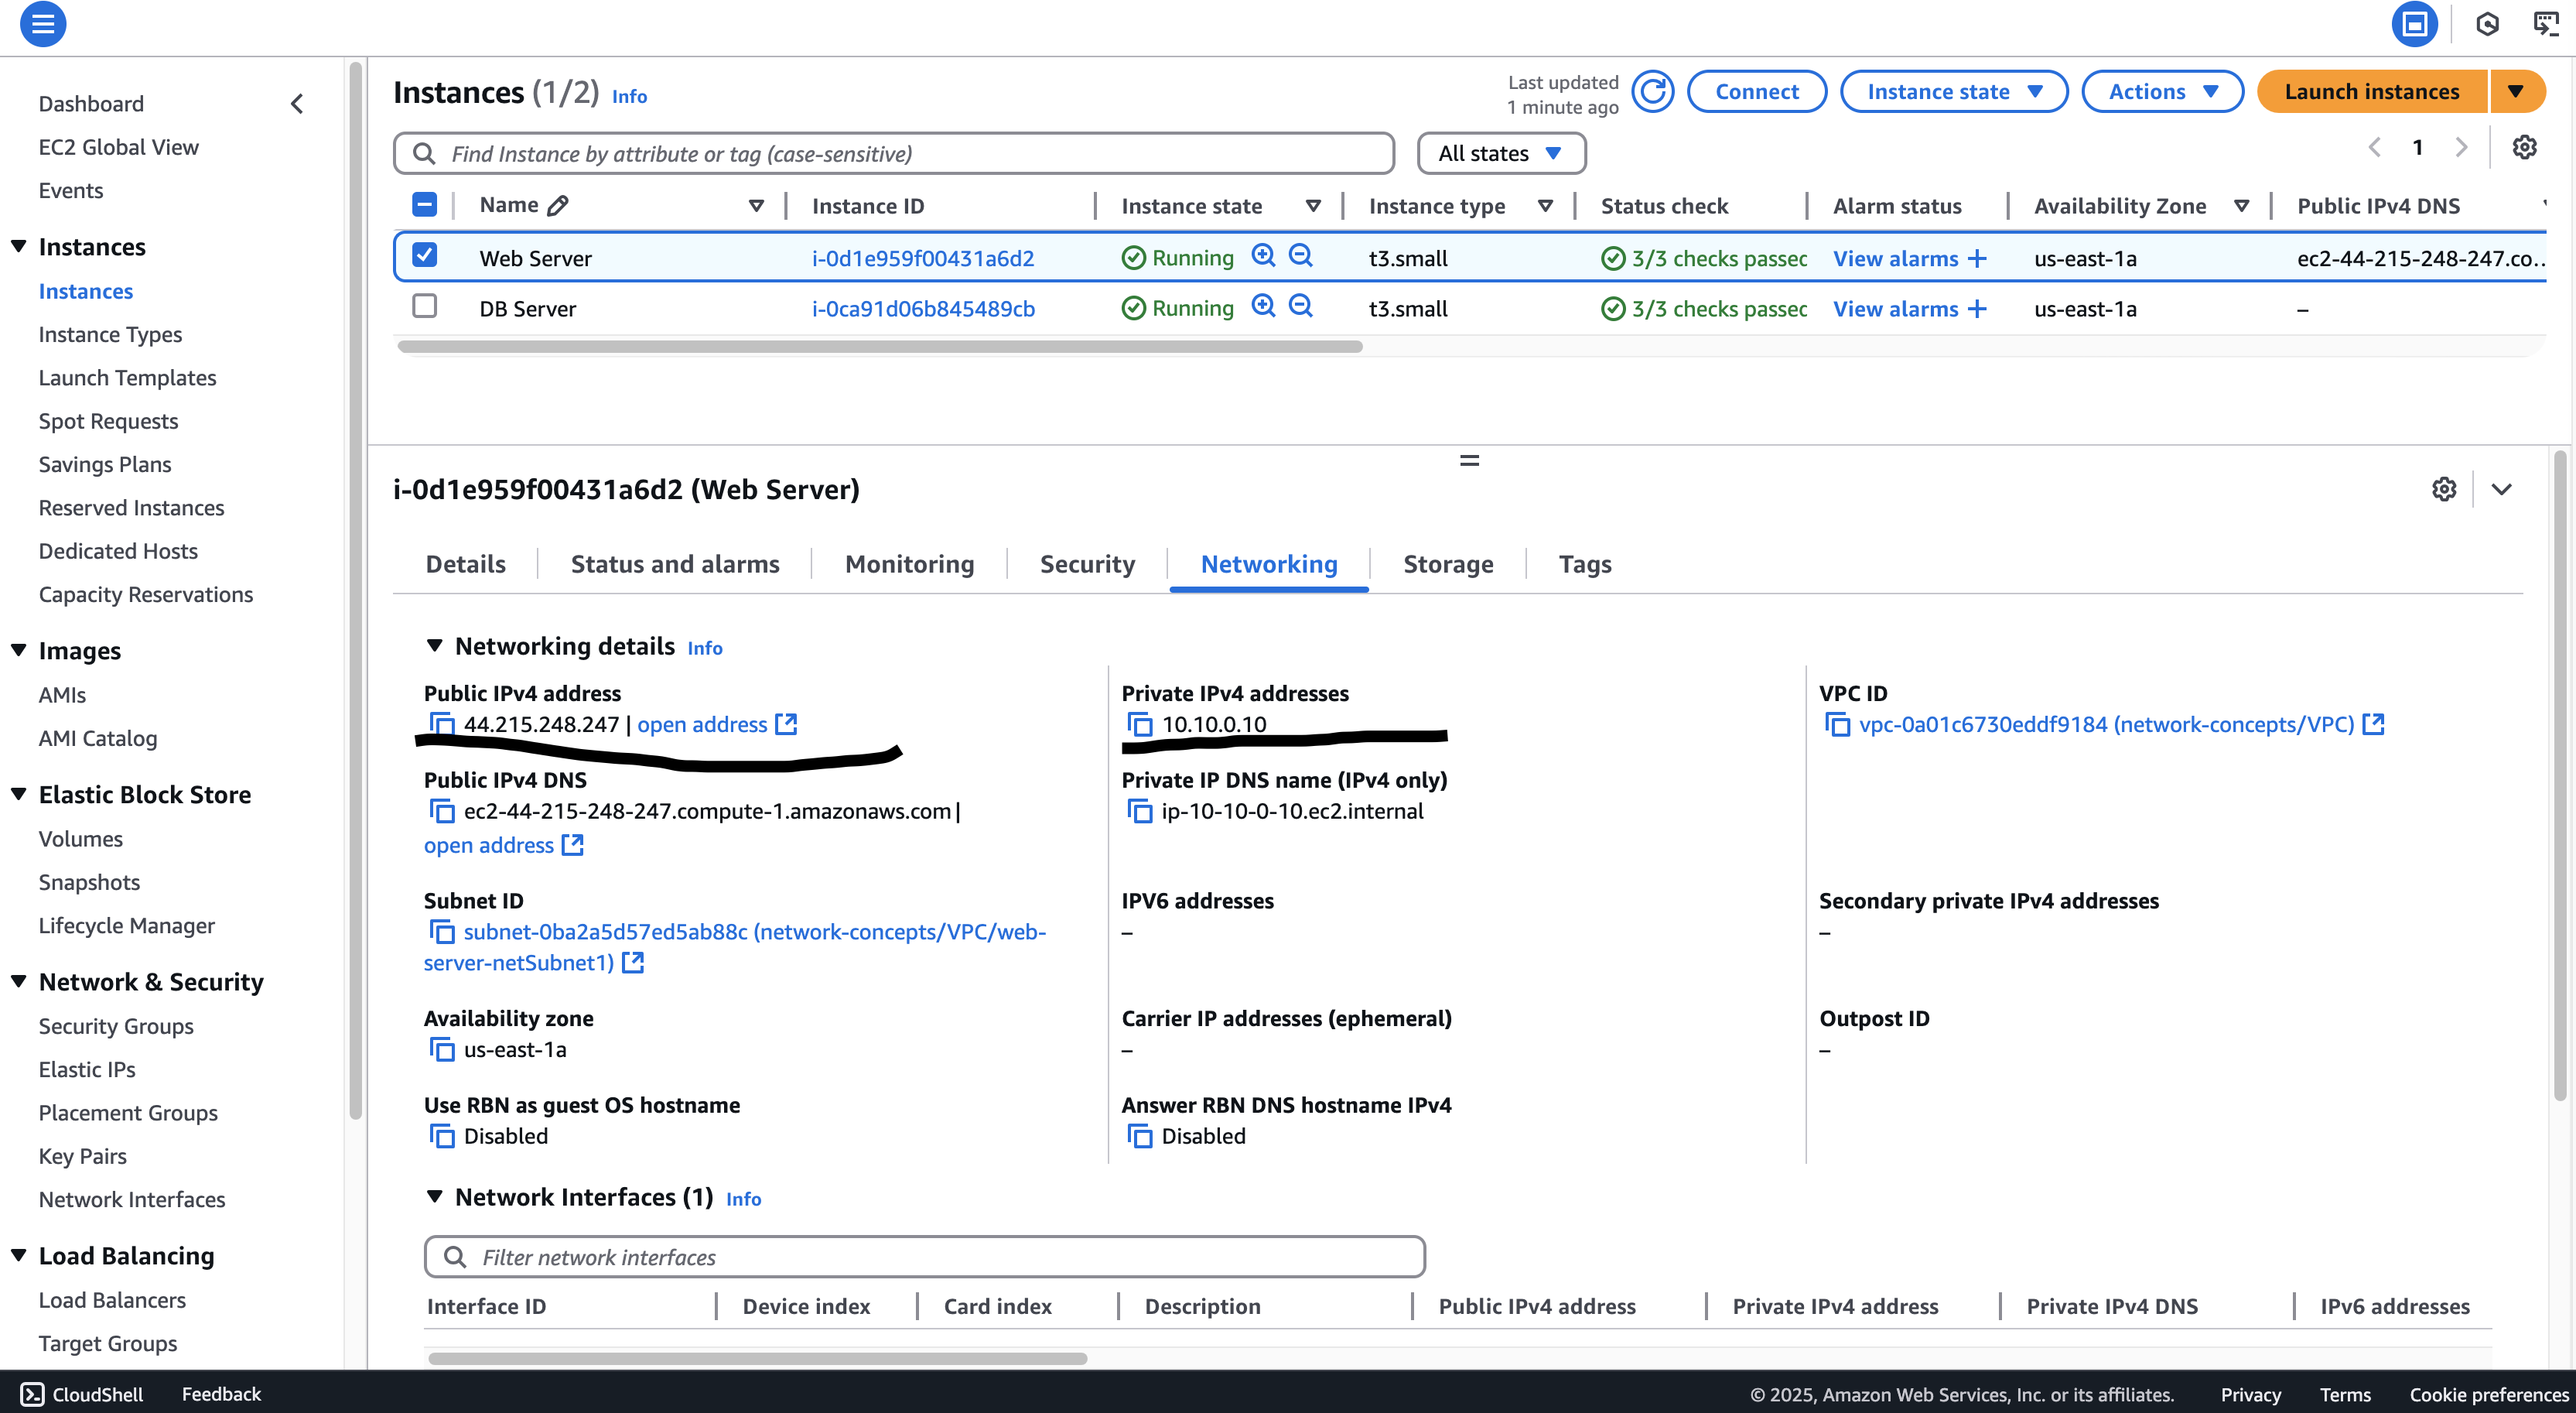Zoom in on DB Server running state
The image size is (2576, 1413).
pos(1263,306)
